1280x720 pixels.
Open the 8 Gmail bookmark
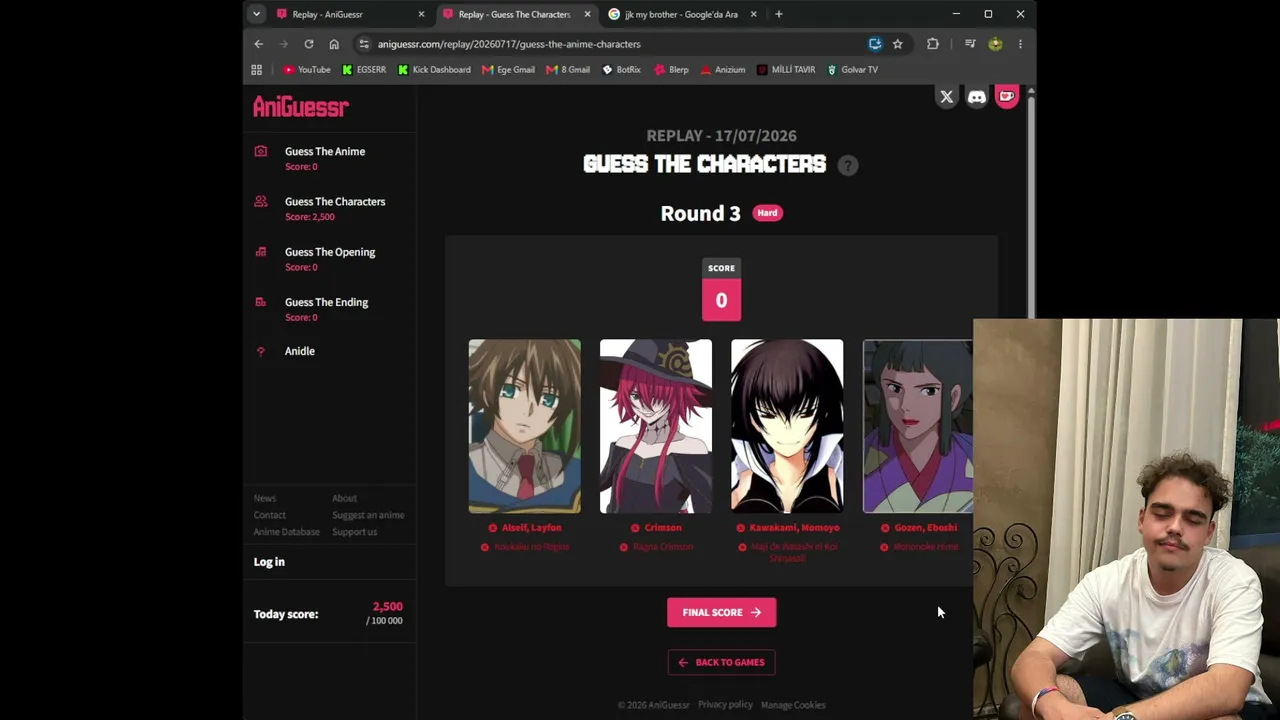(568, 70)
